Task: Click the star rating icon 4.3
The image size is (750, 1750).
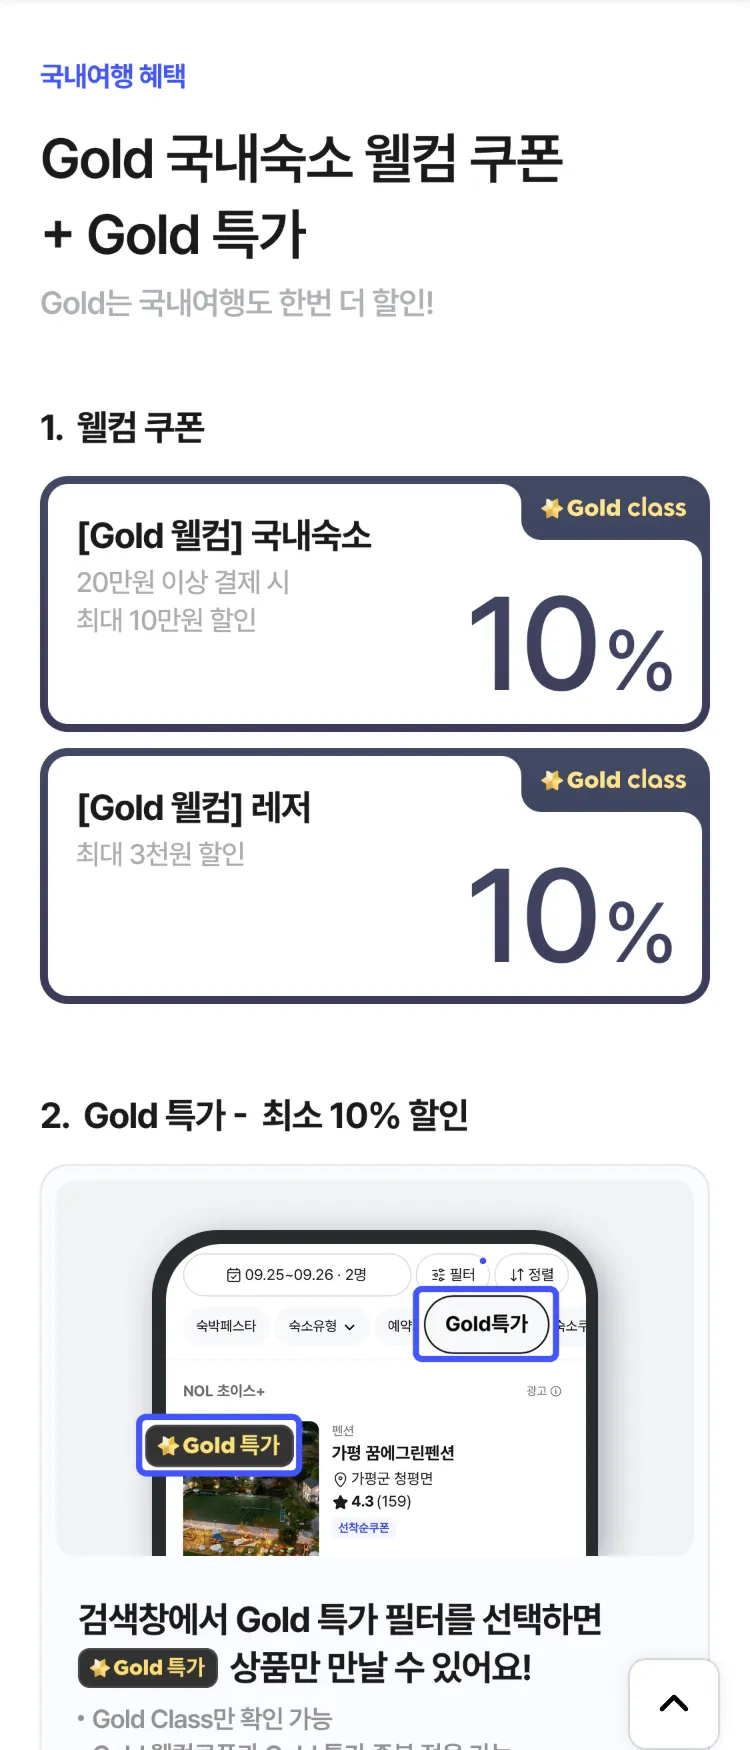Action: pyautogui.click(x=340, y=1502)
